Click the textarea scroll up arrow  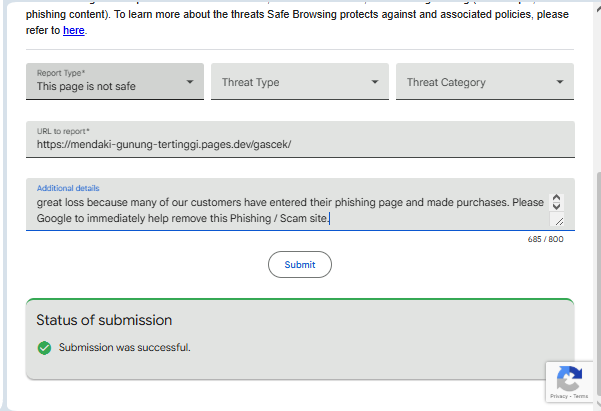557,198
